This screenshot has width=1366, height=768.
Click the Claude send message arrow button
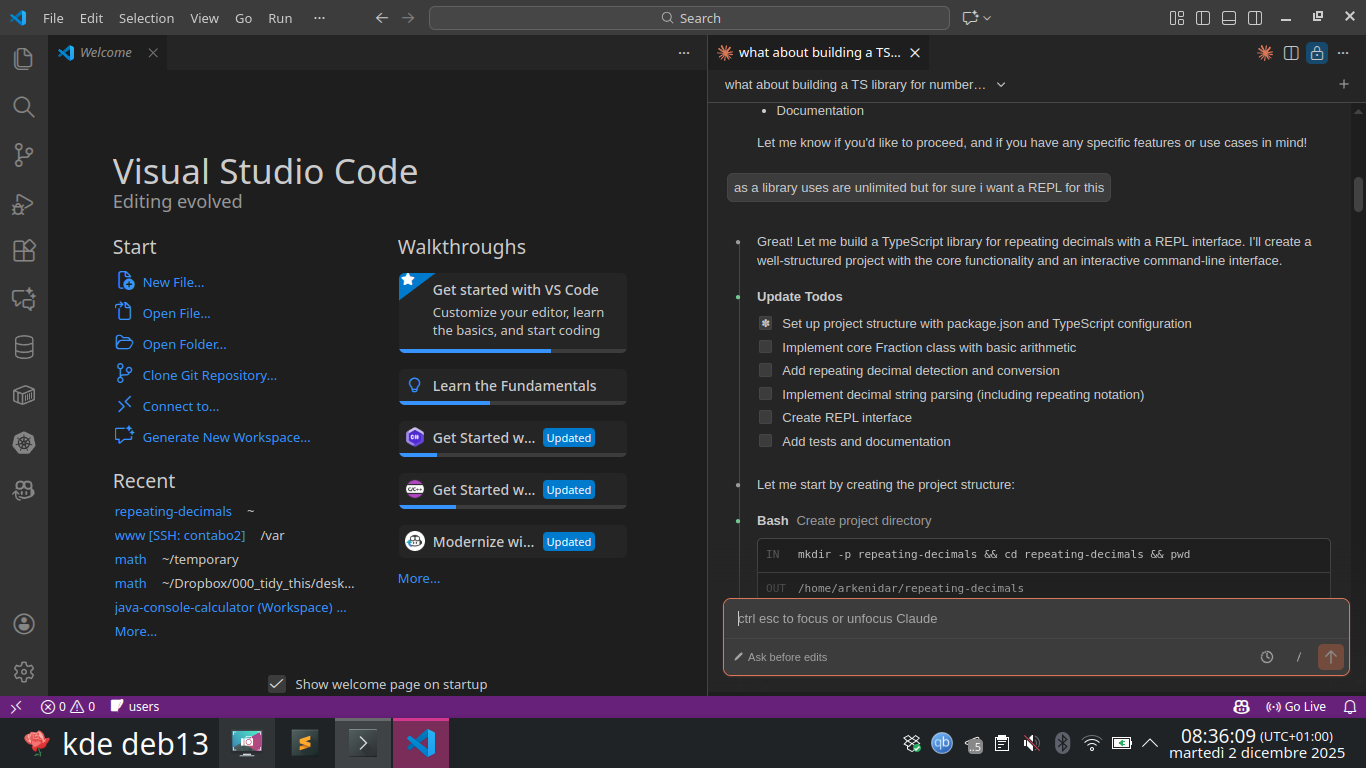[1330, 657]
